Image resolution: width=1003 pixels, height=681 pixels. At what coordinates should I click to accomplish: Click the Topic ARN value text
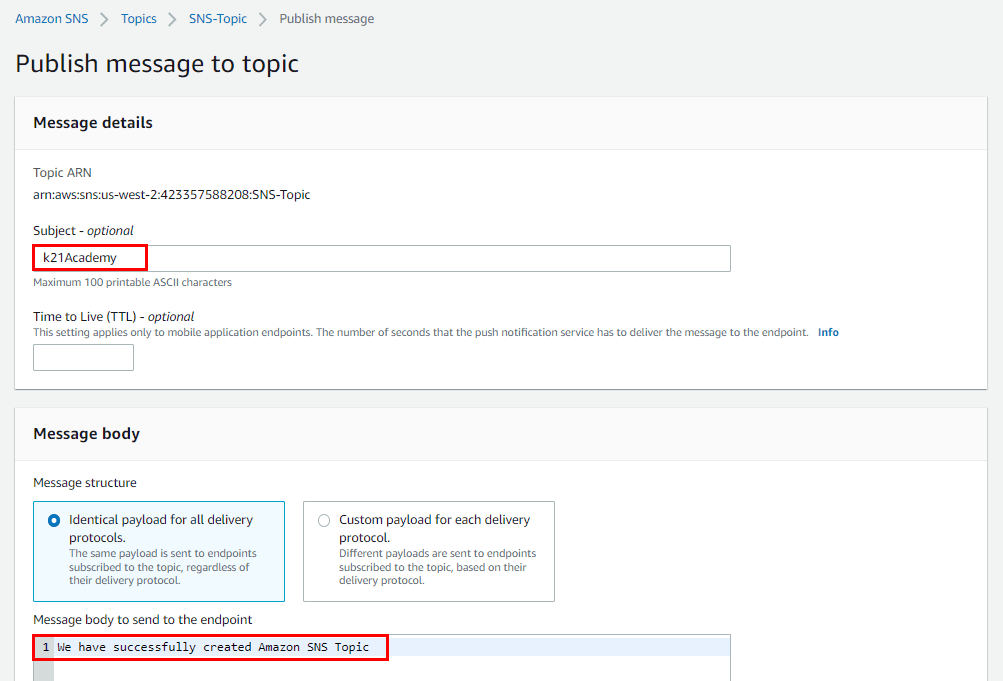[171, 195]
